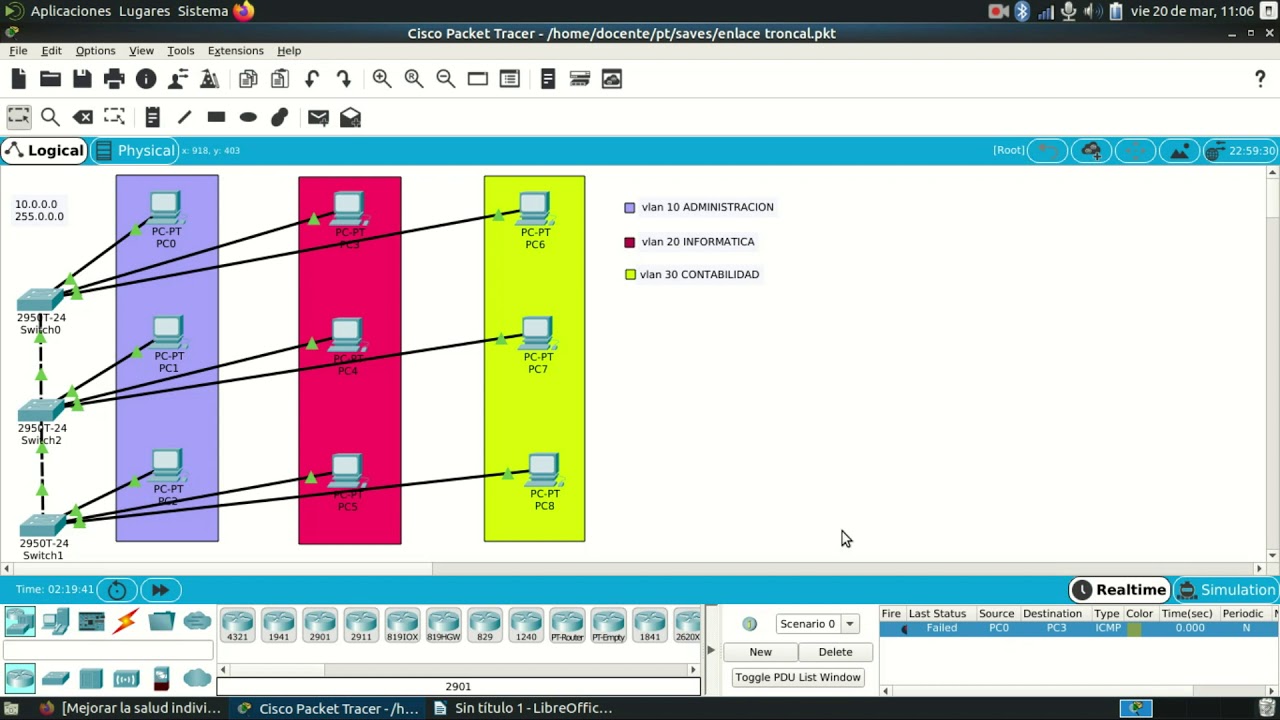Open the Lugares system menu

(144, 11)
